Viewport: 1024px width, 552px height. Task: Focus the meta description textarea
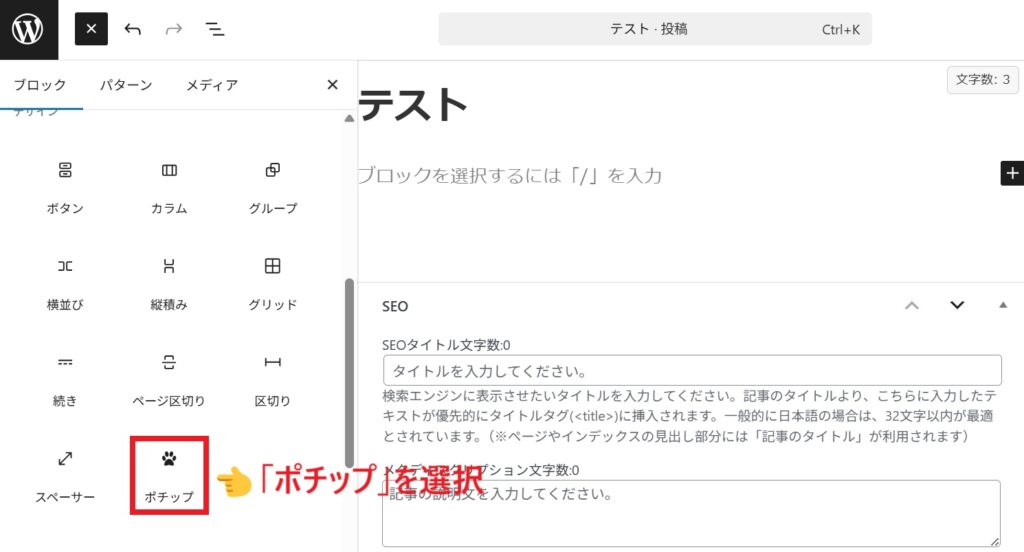691,513
